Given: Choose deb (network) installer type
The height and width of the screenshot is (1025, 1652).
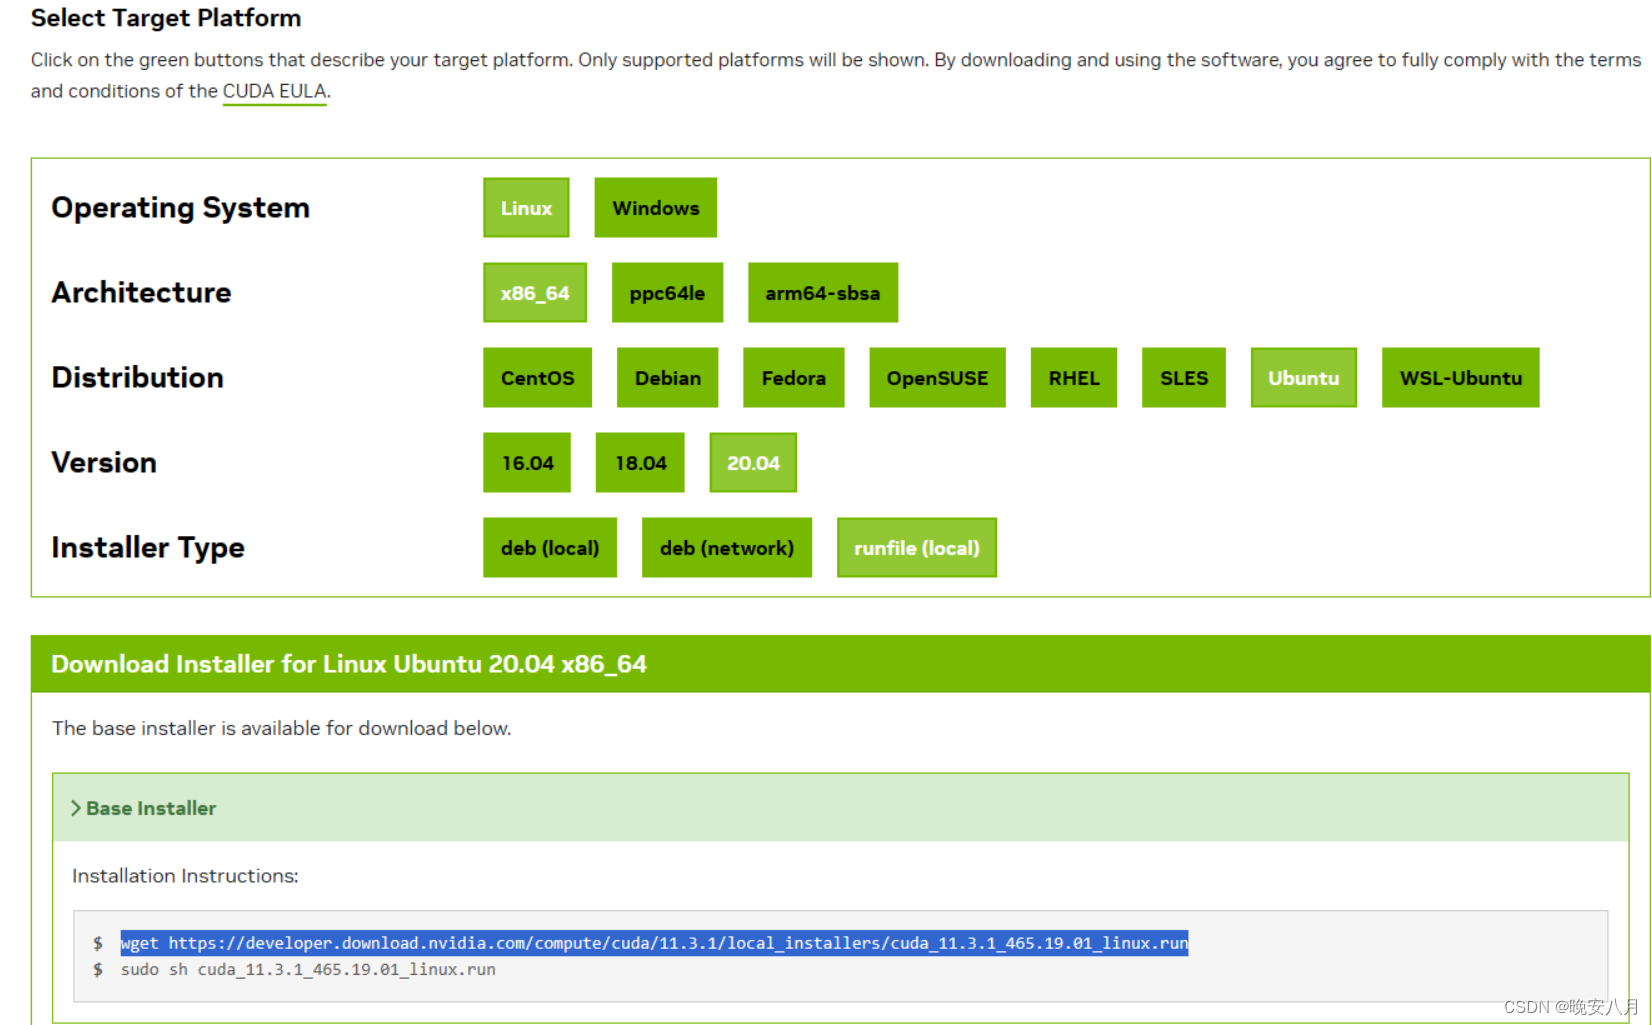Looking at the screenshot, I should (726, 548).
